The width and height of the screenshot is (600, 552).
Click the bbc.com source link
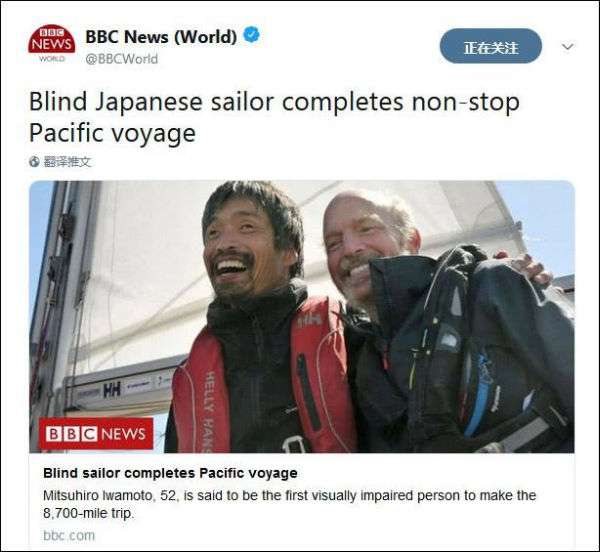pos(69,536)
